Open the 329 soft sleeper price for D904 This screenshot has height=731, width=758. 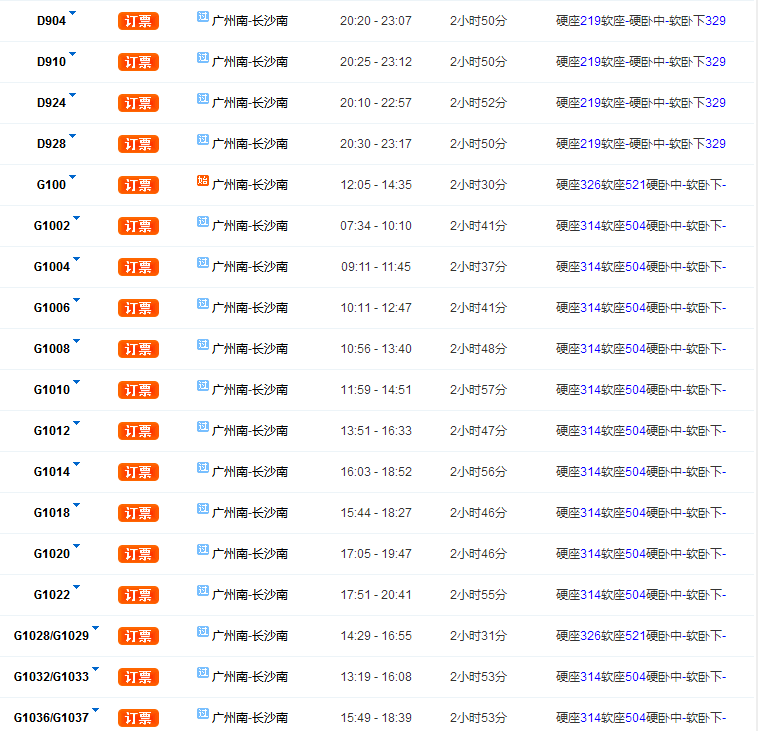715,21
